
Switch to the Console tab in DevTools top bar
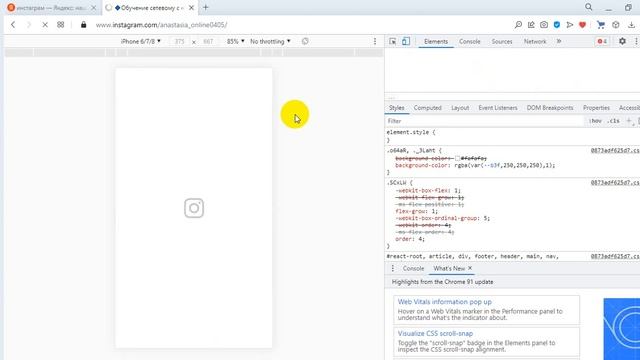(x=469, y=42)
